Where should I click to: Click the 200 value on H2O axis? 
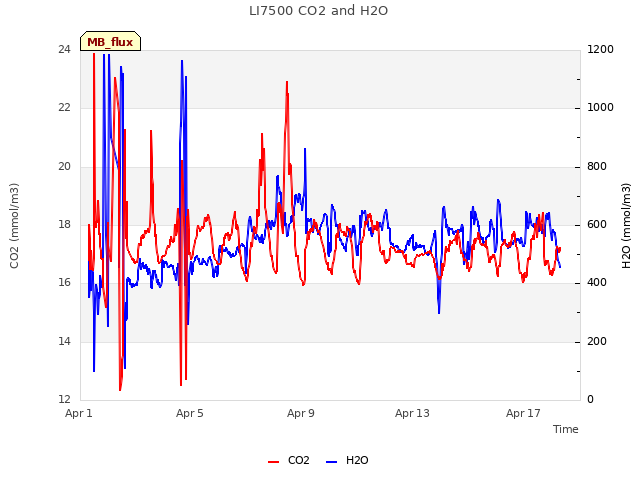coord(597,341)
